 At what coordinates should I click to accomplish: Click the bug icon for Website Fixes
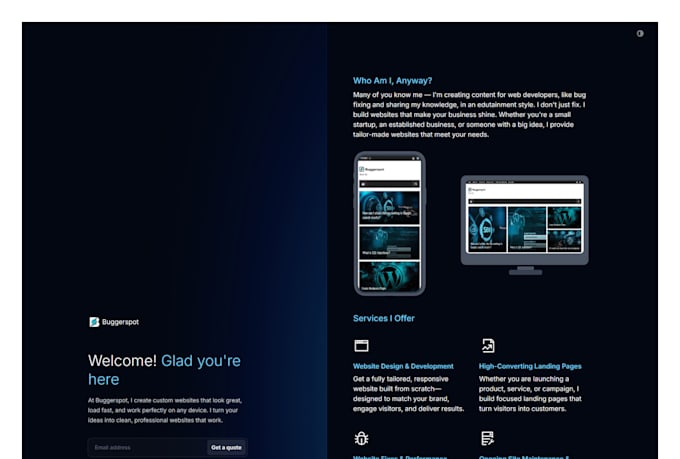click(361, 438)
